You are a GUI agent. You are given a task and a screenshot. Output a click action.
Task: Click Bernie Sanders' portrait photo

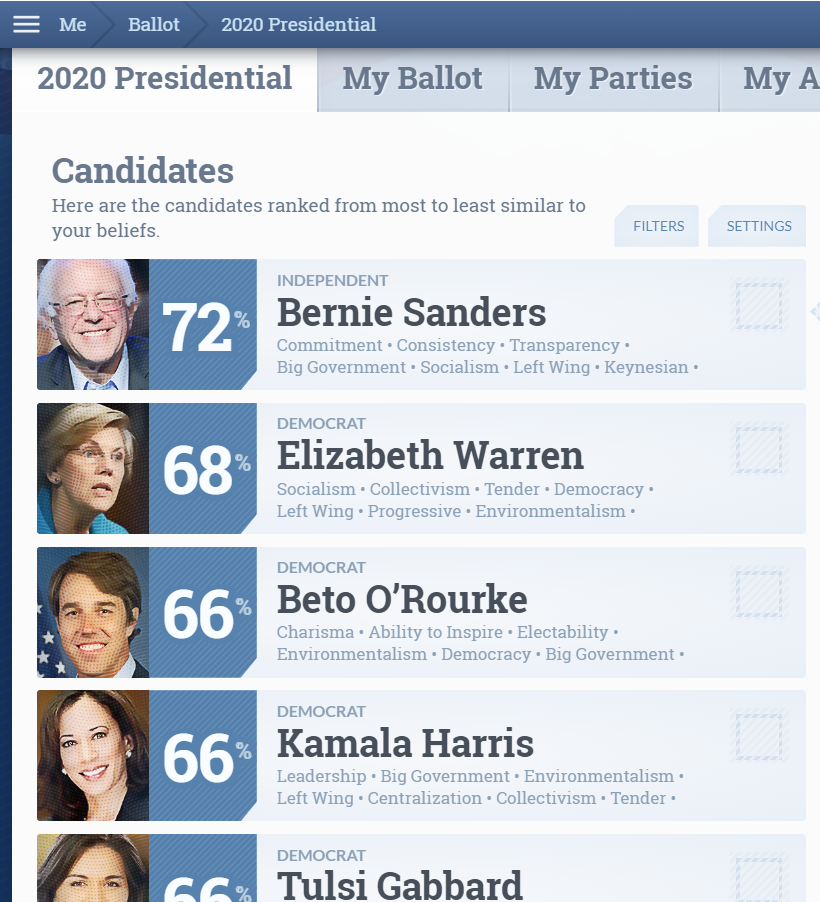click(93, 324)
